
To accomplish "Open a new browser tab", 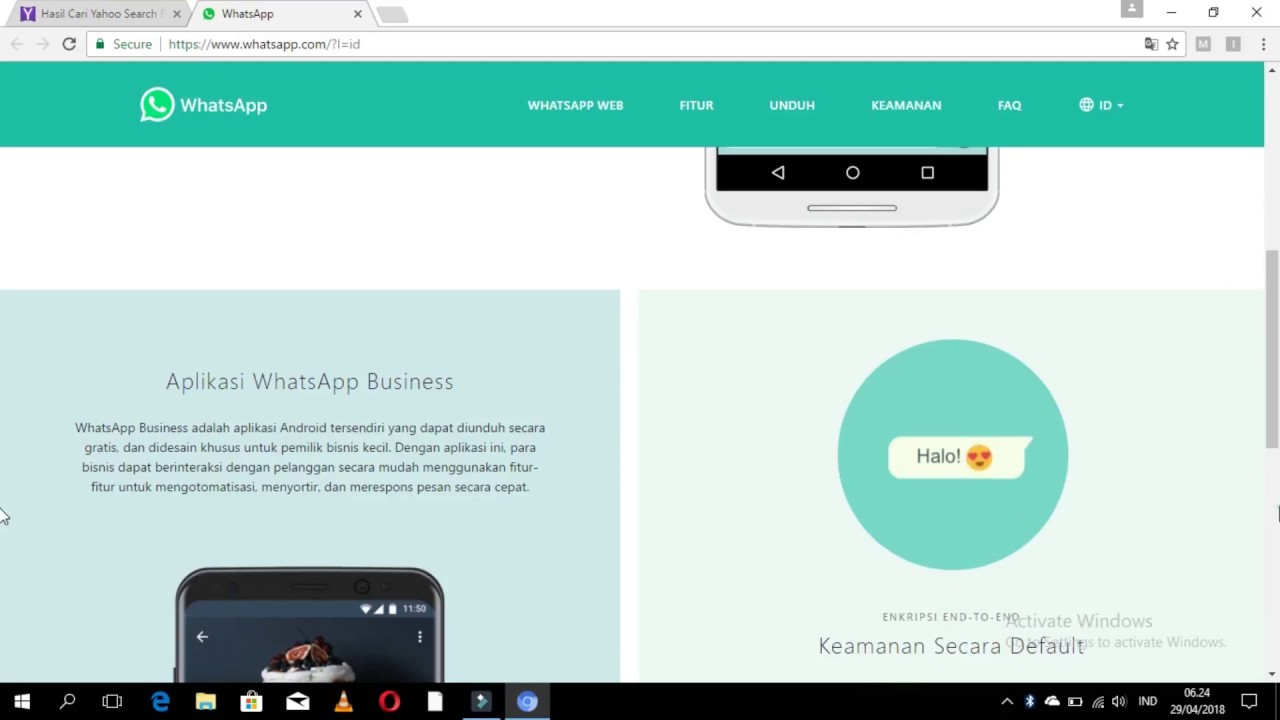I will (393, 14).
